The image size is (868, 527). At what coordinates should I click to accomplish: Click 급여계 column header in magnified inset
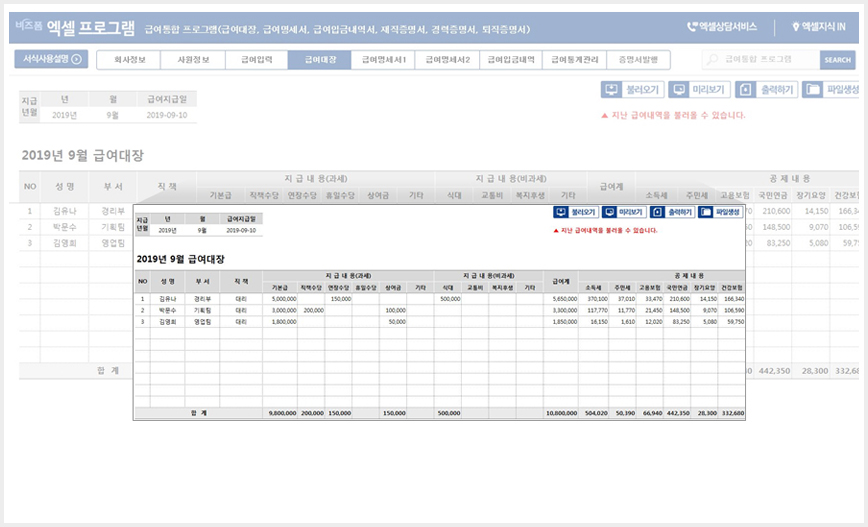click(x=561, y=282)
